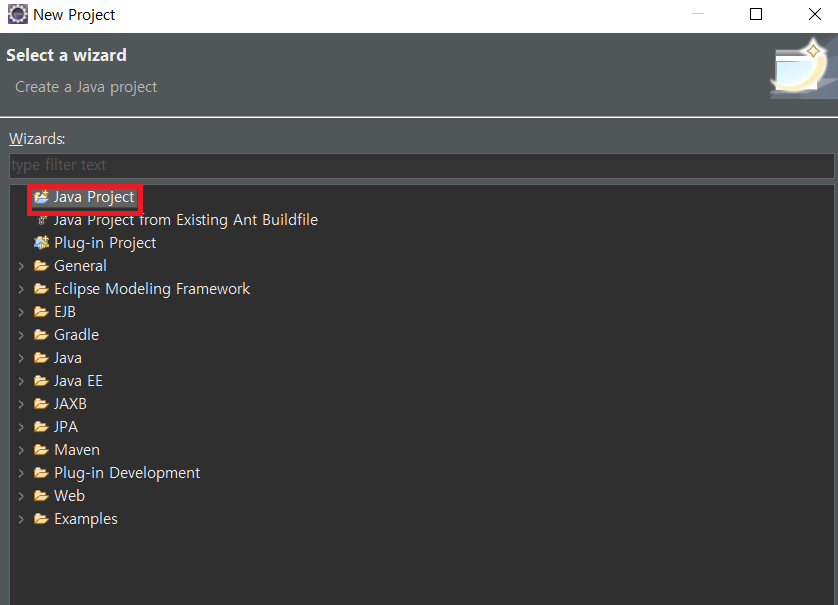Viewport: 838px width, 605px height.
Task: Expand the General category
Action: point(21,266)
